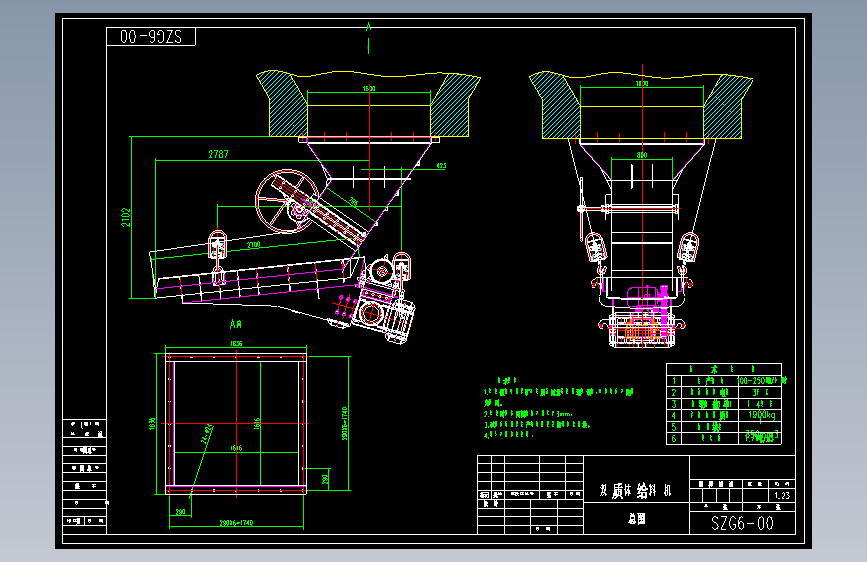Select the spoked handwheel in the side view
Screen dimensions: 867x562
[x=287, y=201]
